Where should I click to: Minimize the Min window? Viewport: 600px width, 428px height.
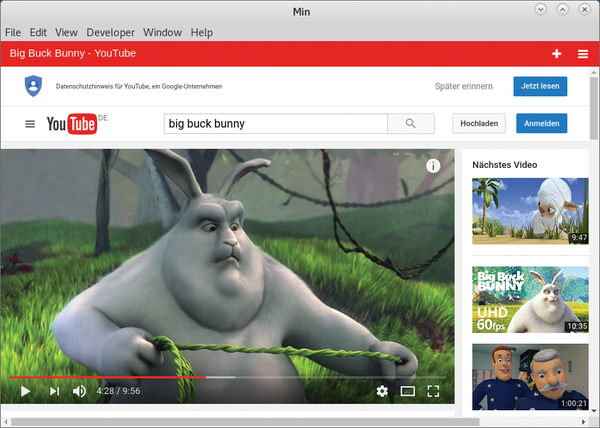click(541, 9)
